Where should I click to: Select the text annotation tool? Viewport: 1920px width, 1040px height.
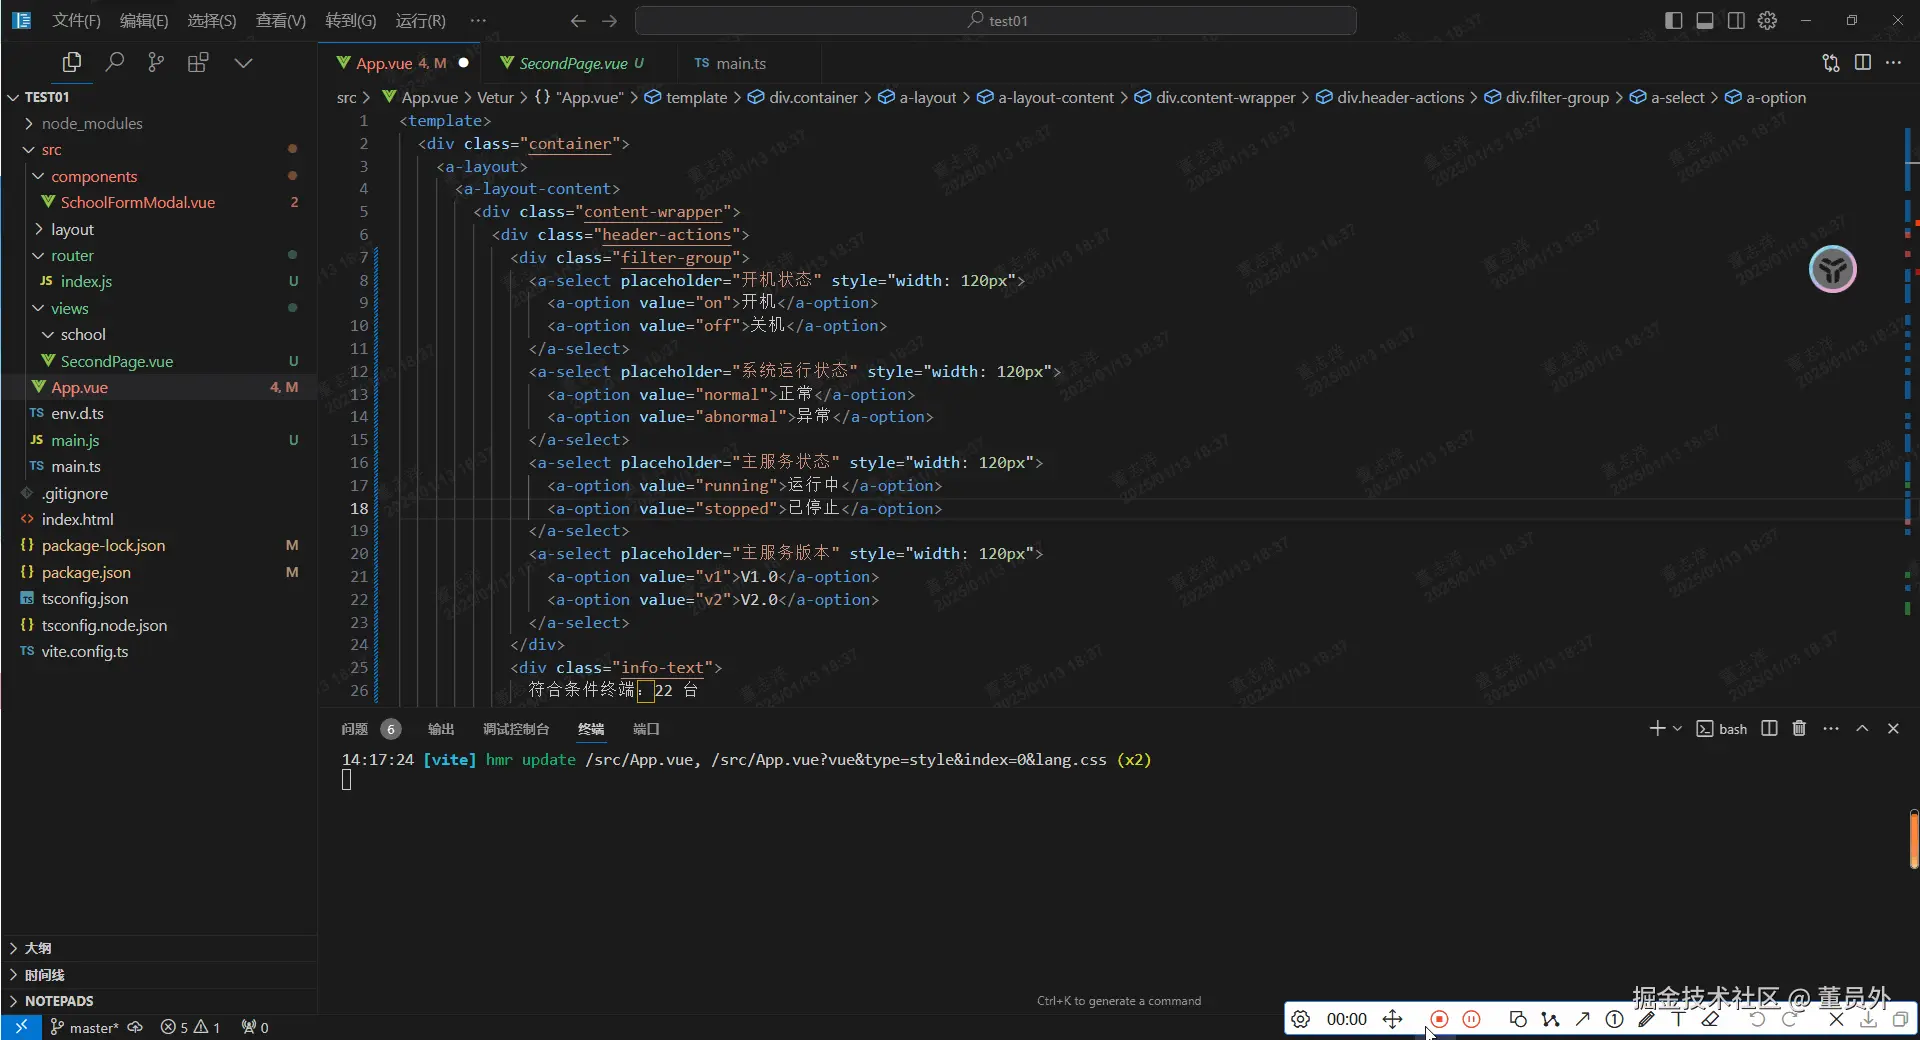[1678, 1019]
